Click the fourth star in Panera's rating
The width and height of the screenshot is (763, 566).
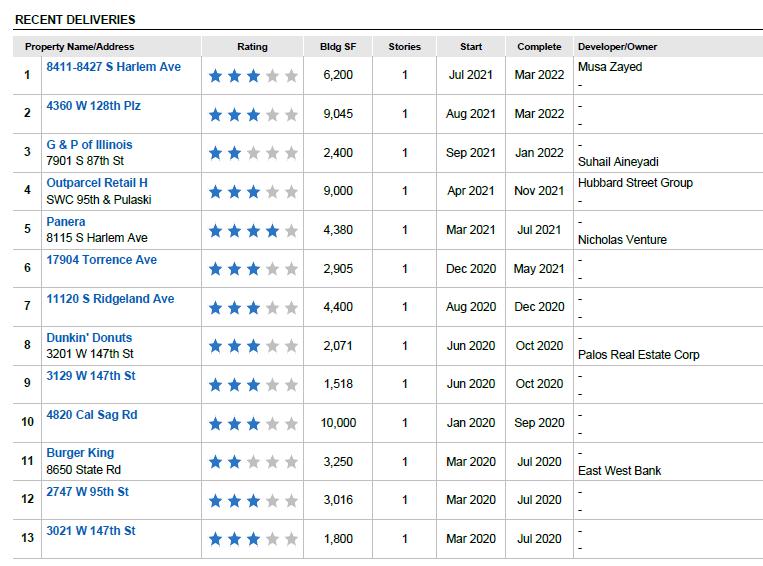click(x=272, y=231)
